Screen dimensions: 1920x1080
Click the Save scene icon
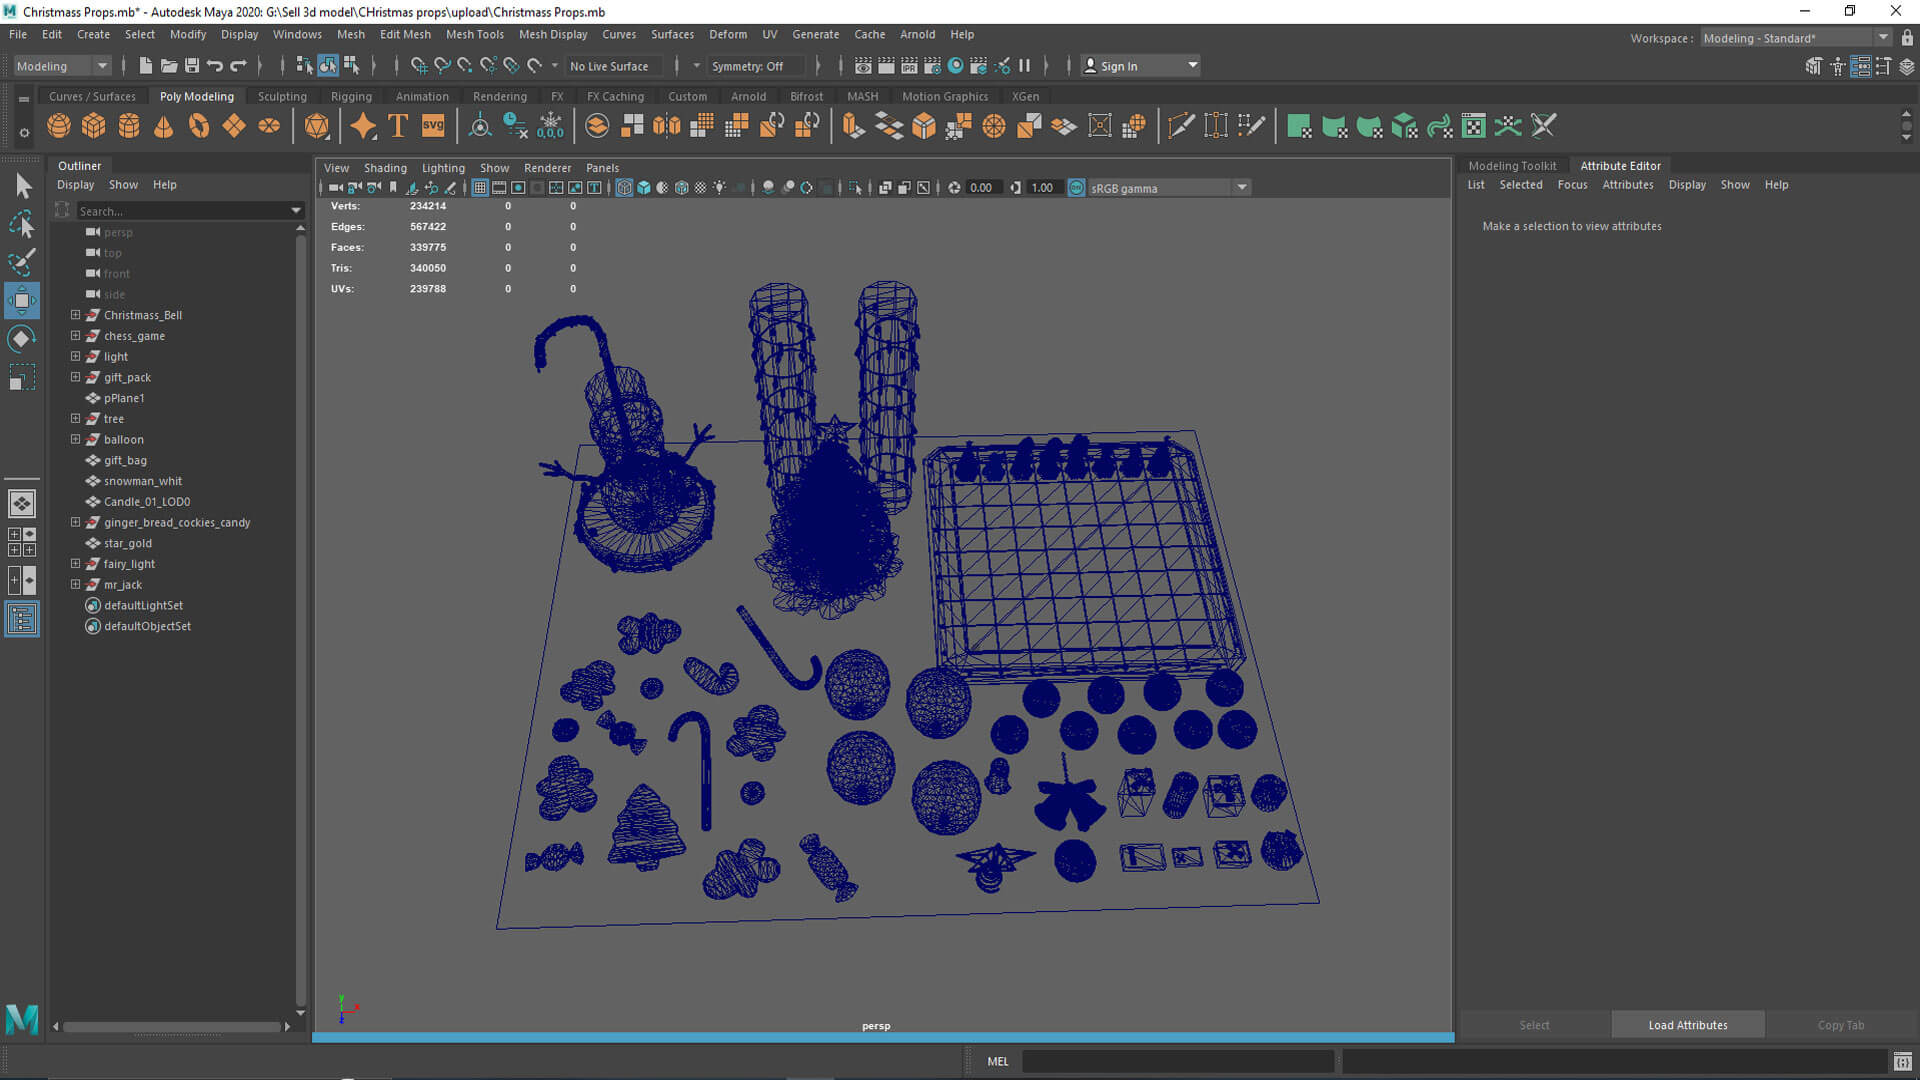click(192, 66)
